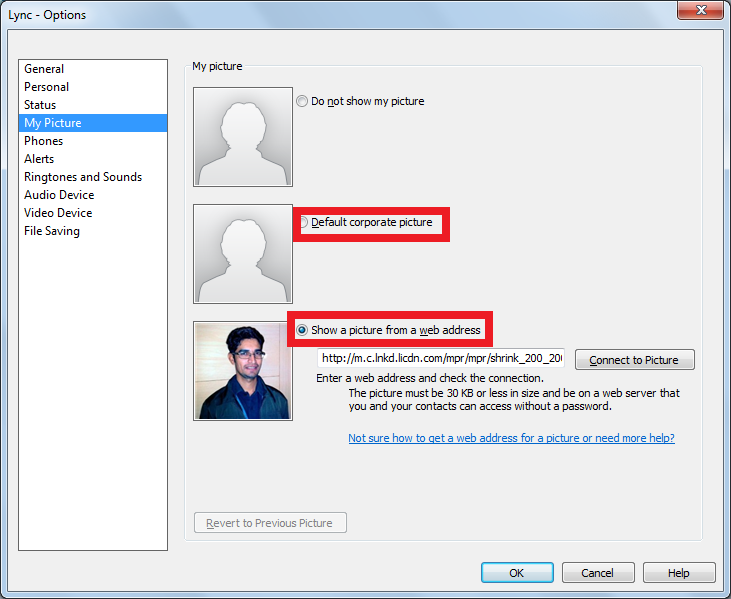Cancel the Options dialog

[x=598, y=572]
